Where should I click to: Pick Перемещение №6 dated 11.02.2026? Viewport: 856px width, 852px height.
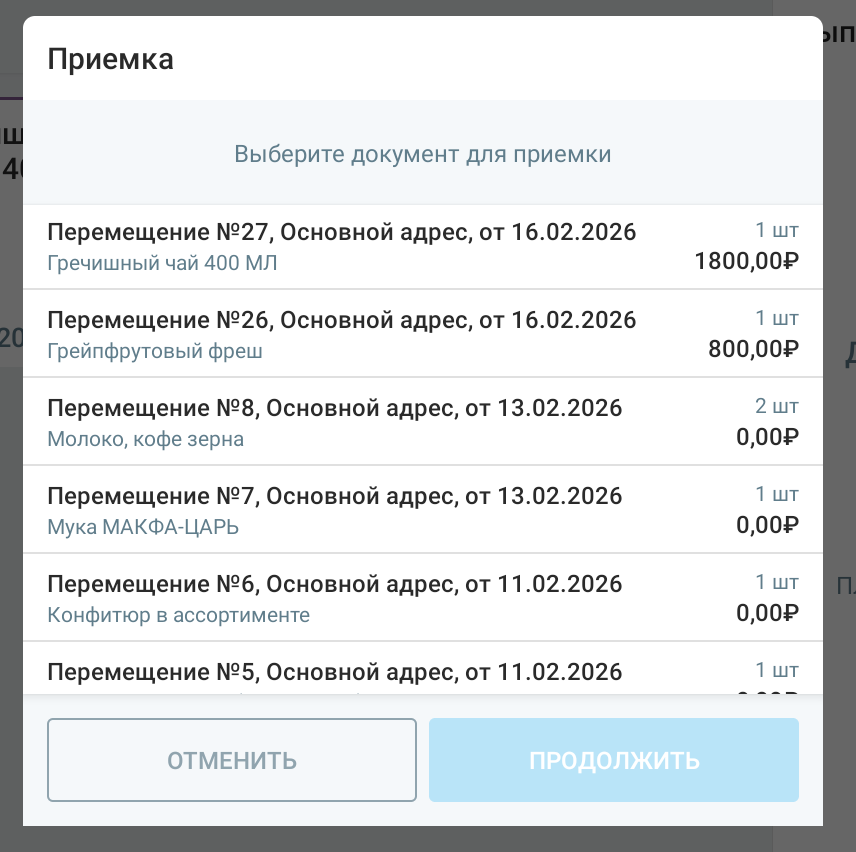334,584
